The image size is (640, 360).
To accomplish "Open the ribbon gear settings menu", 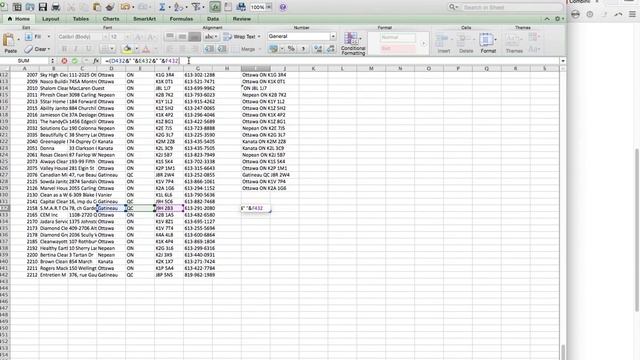I will point(558,19).
